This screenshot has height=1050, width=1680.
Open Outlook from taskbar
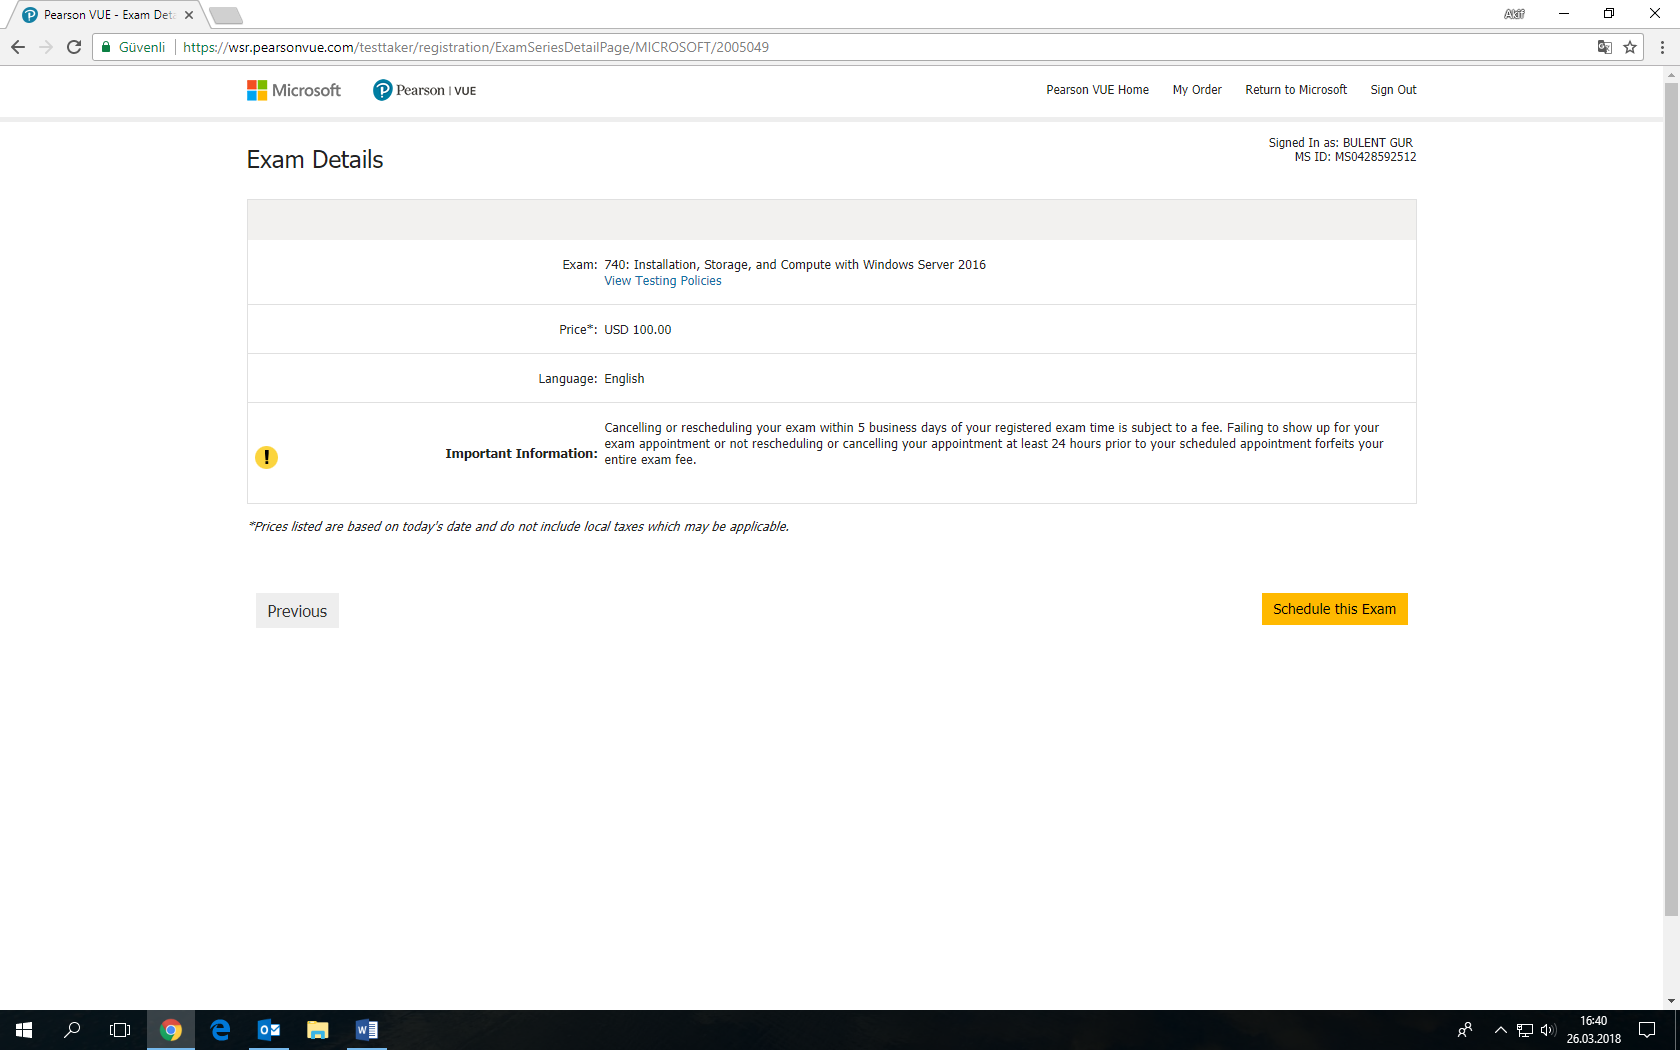click(269, 1030)
